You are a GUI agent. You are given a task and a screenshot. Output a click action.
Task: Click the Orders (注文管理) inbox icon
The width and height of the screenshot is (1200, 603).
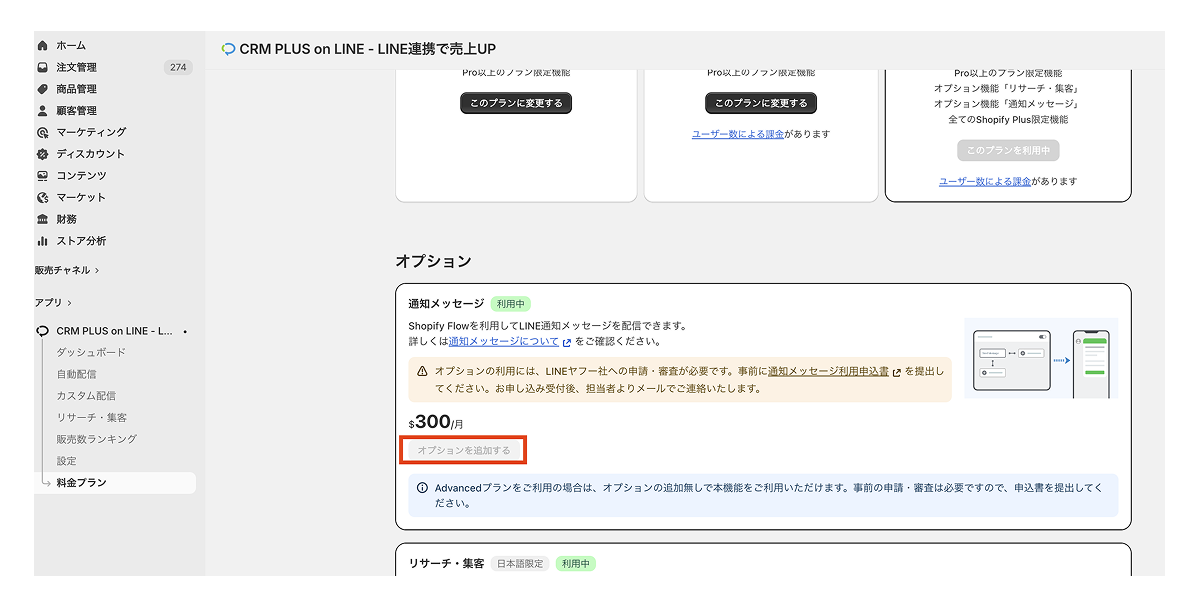click(42, 67)
